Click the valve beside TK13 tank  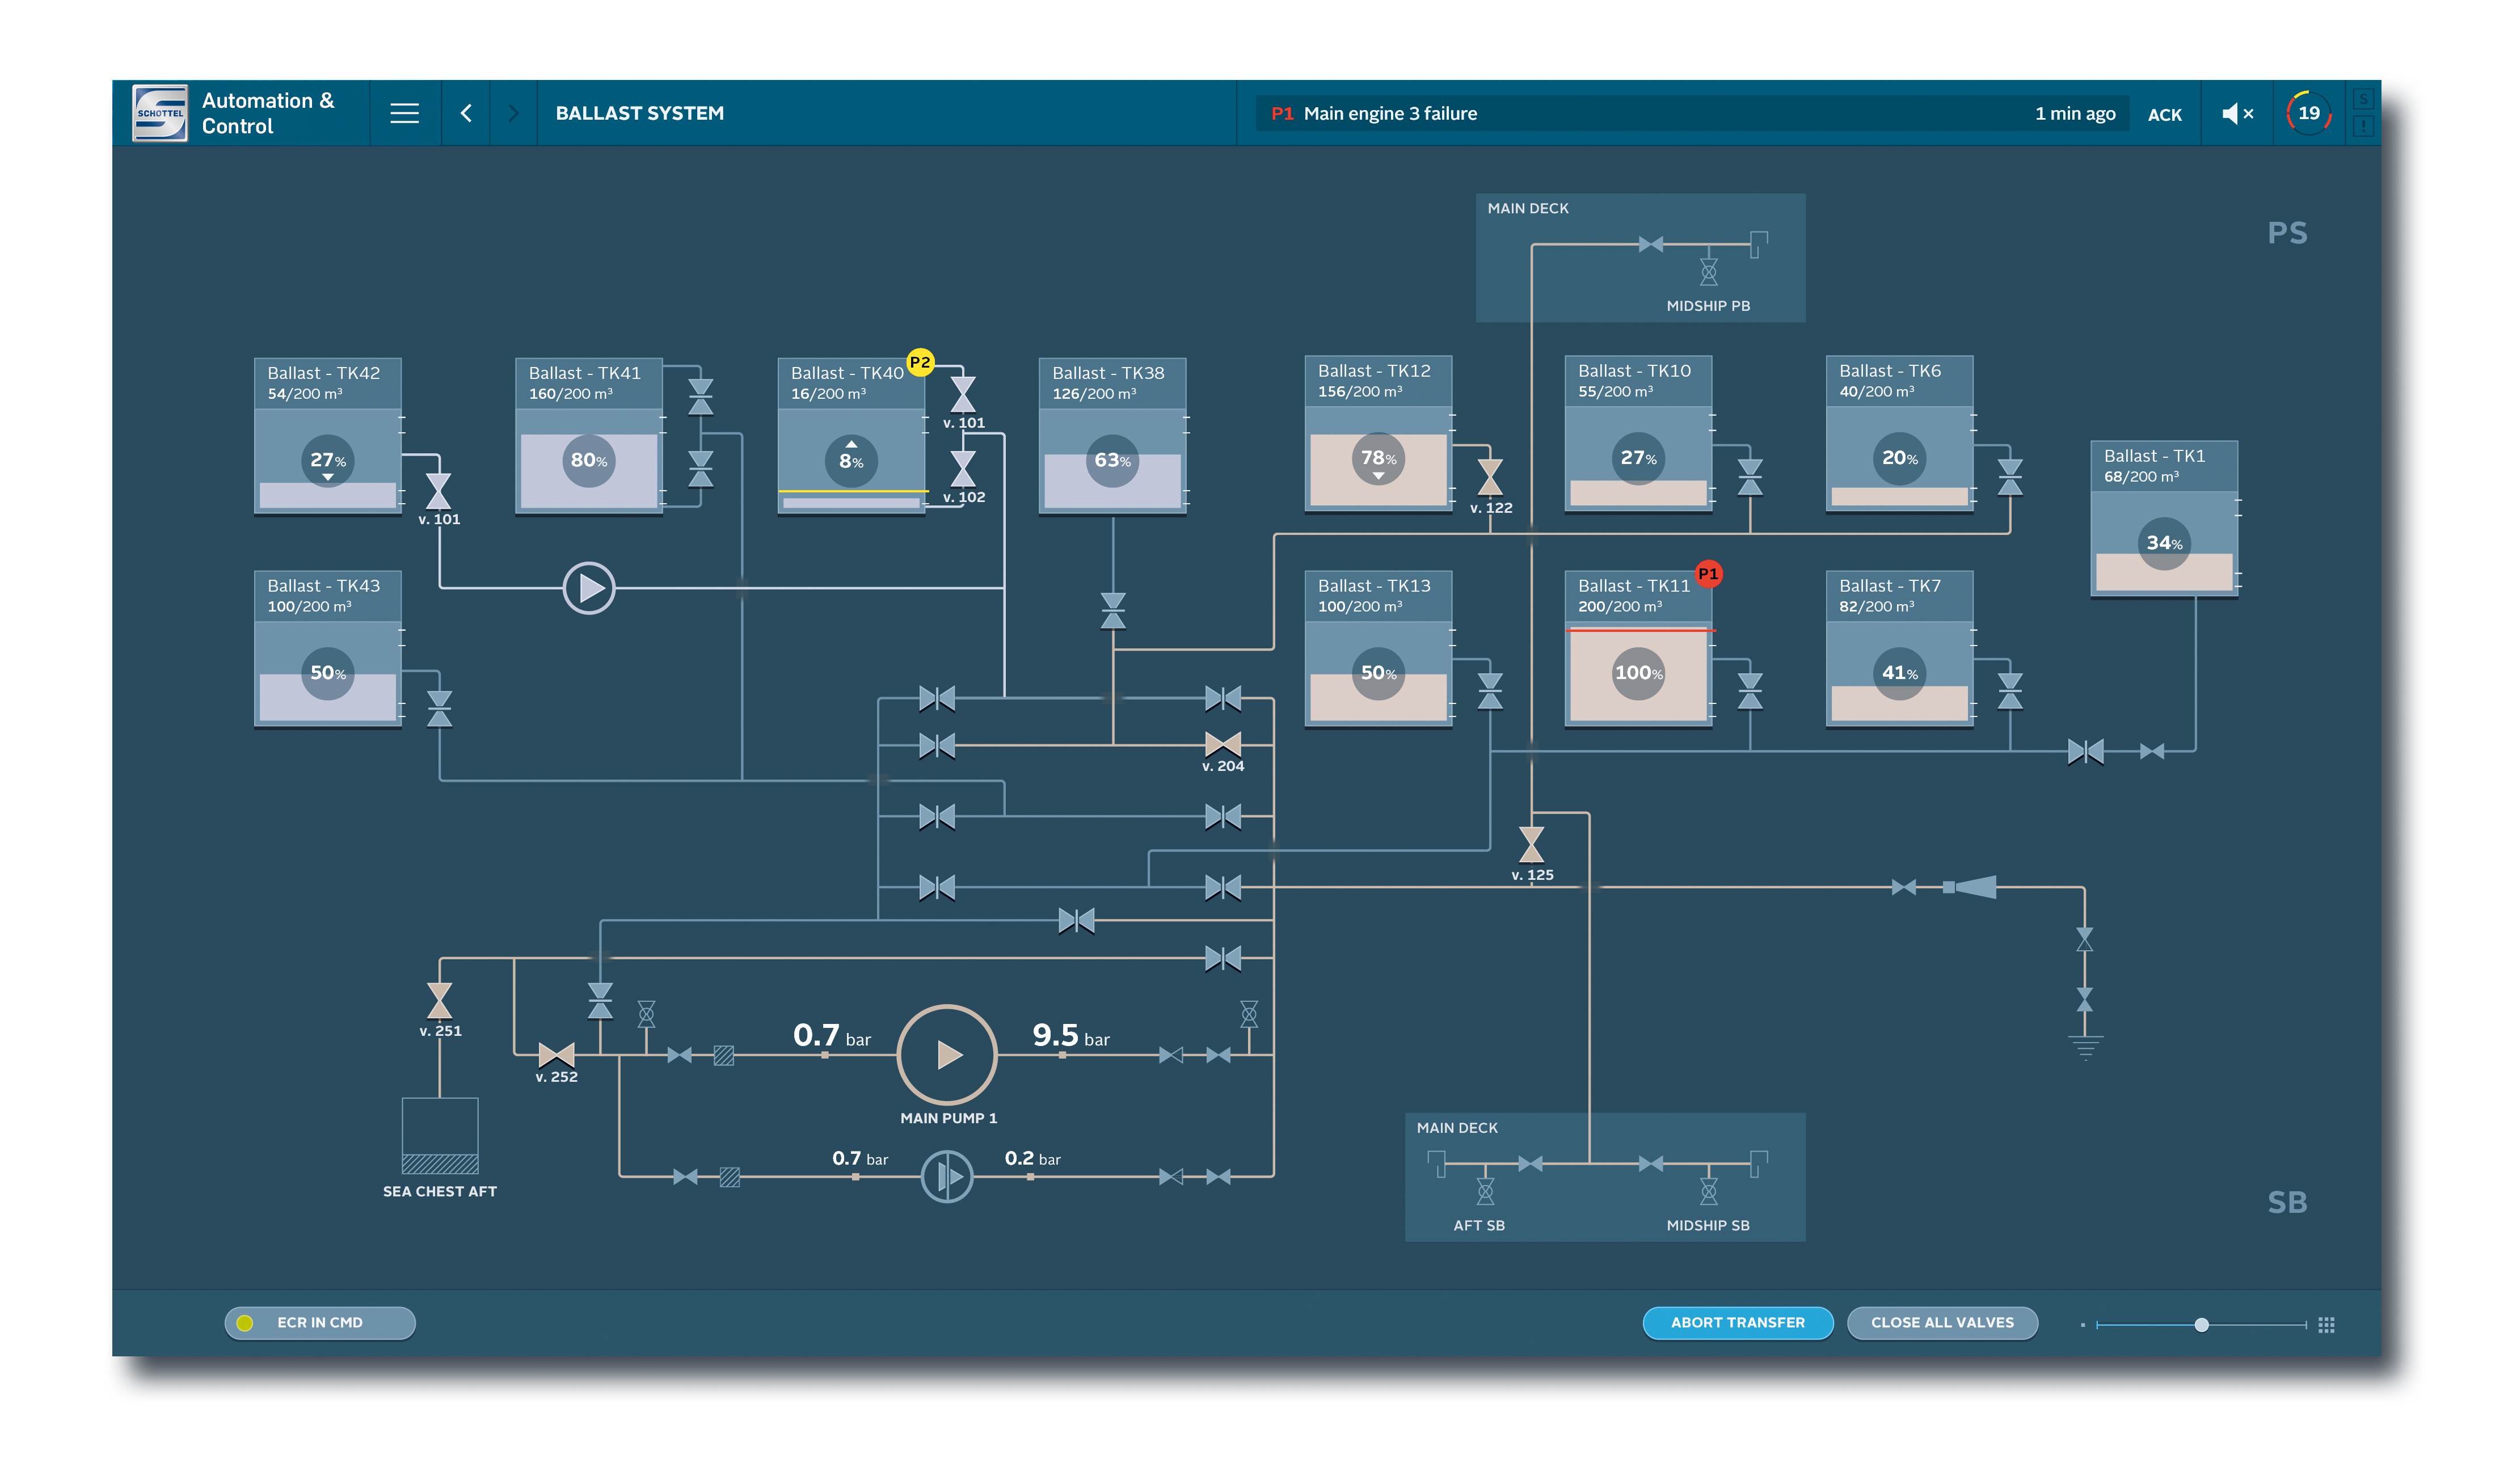[x=1490, y=690]
